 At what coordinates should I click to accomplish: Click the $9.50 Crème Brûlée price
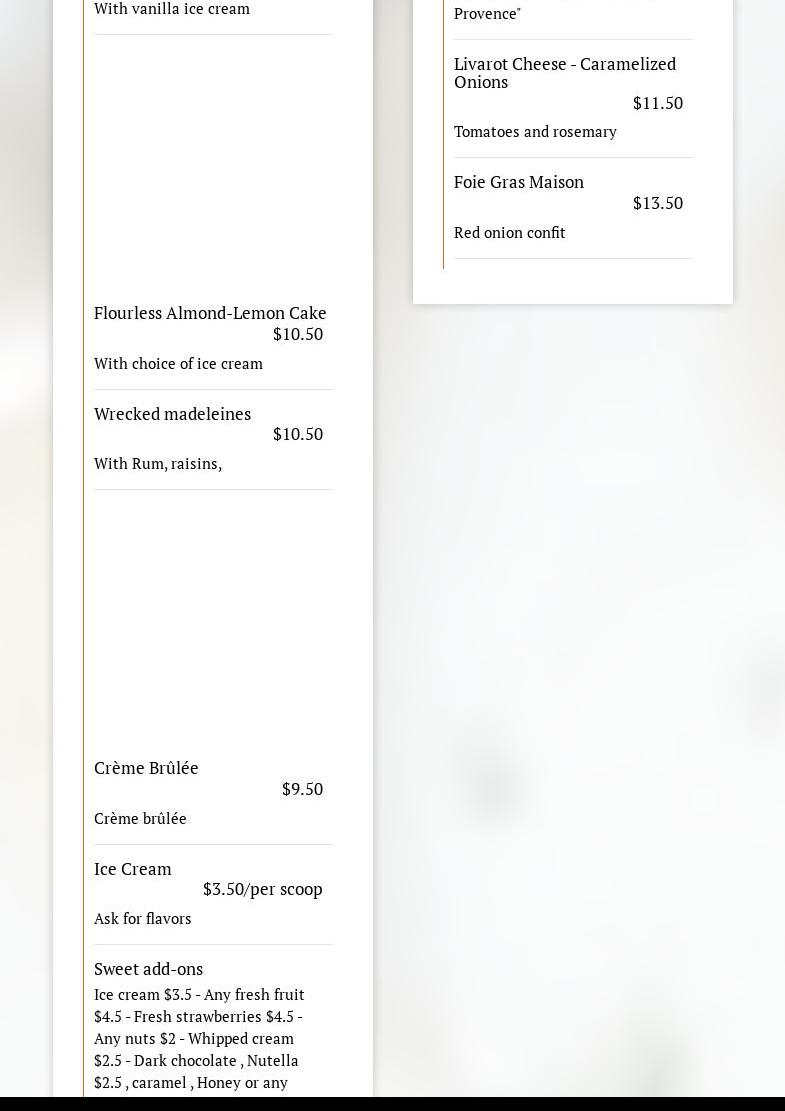[x=302, y=789]
